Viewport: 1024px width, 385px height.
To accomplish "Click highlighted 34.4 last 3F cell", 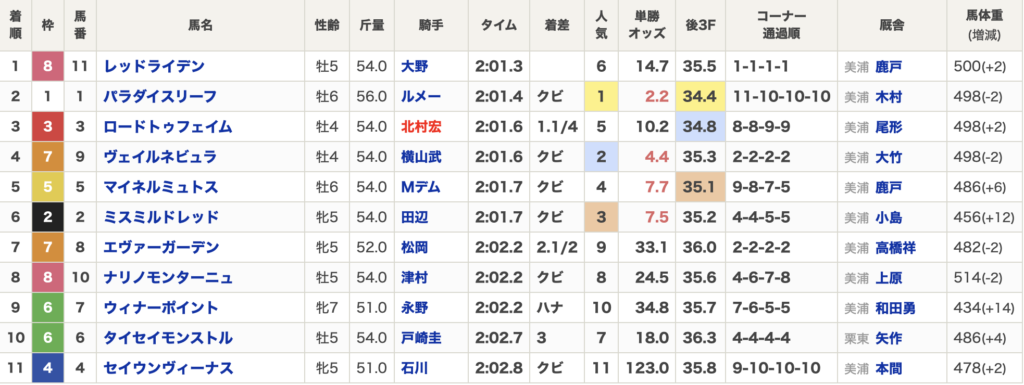I will (701, 97).
